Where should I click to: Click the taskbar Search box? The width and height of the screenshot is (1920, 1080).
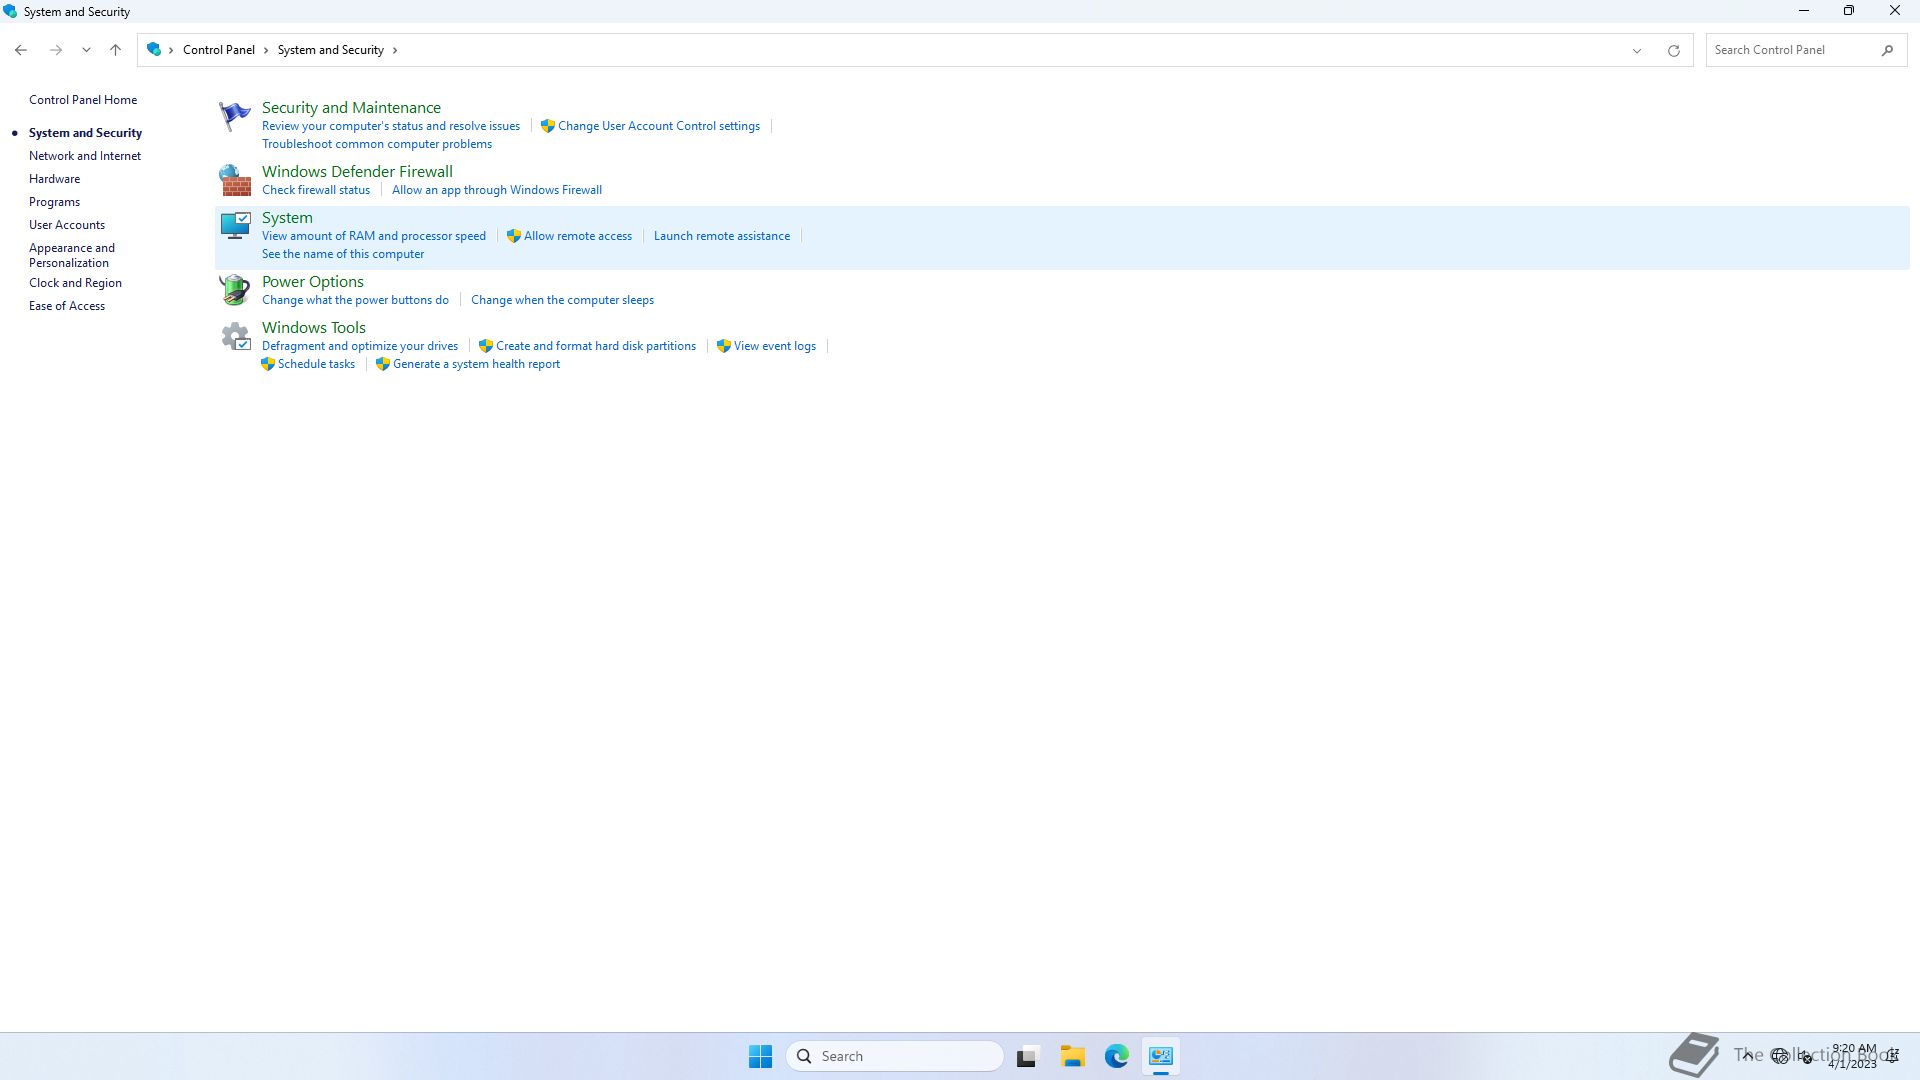895,1056
